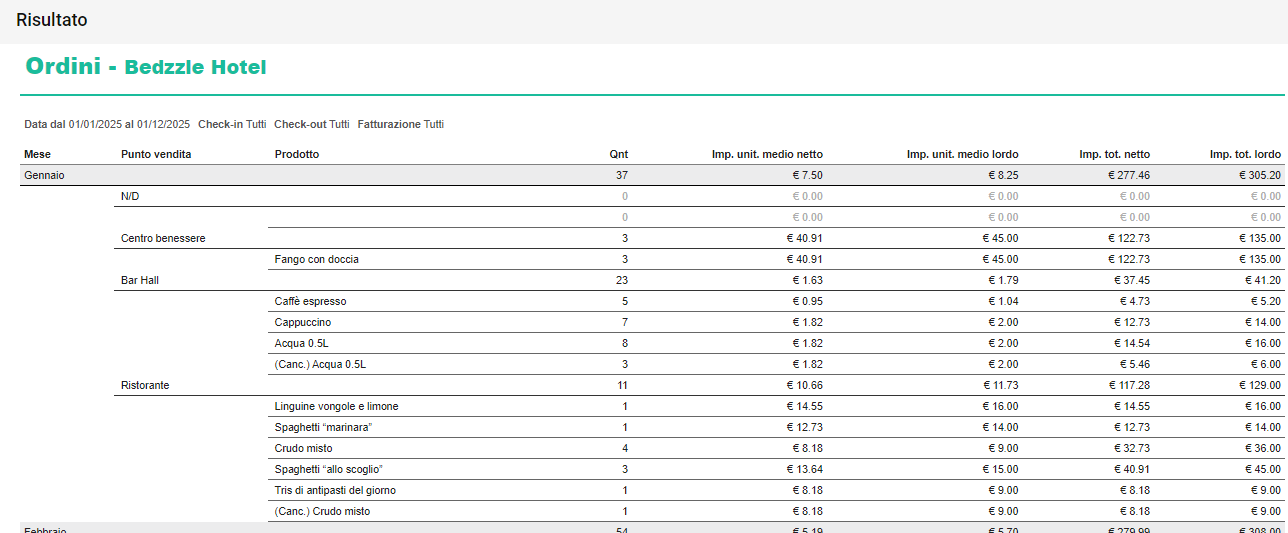Click Acqua 0.5L's total net € 14.54

(1132, 343)
